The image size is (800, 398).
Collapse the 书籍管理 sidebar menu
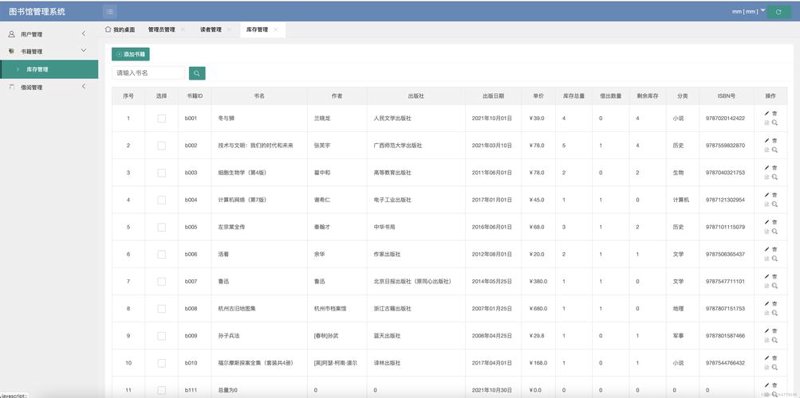pos(49,52)
